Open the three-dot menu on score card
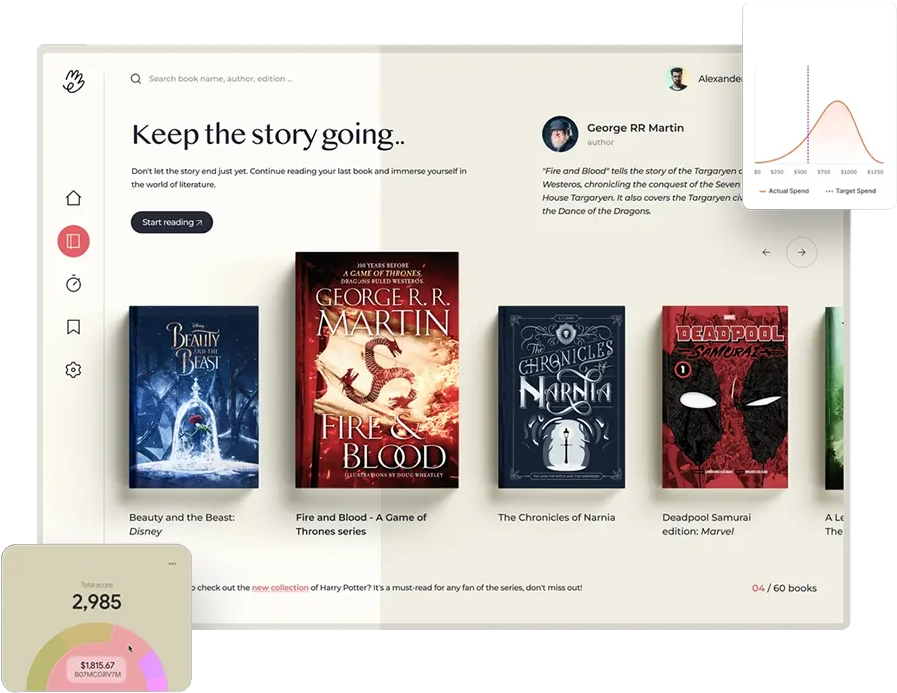Screen dimensions: 897x693 tap(172, 564)
